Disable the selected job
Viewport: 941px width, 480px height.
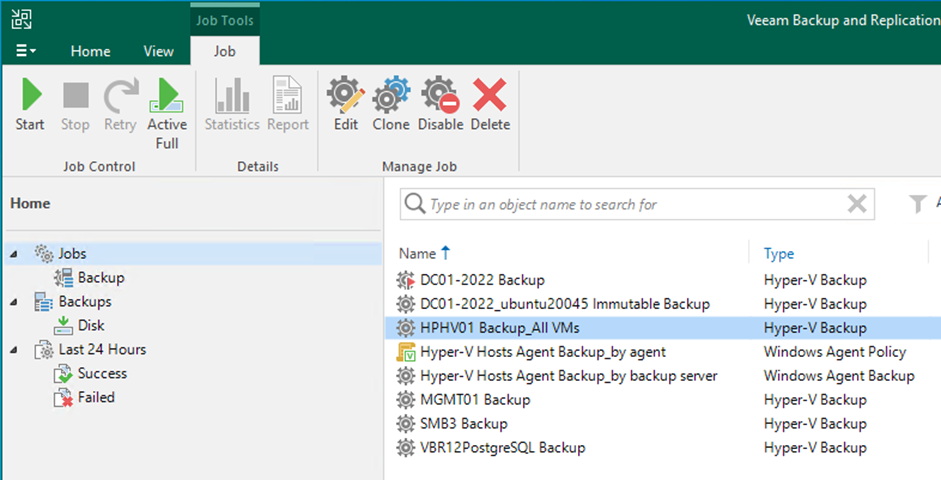tap(440, 104)
